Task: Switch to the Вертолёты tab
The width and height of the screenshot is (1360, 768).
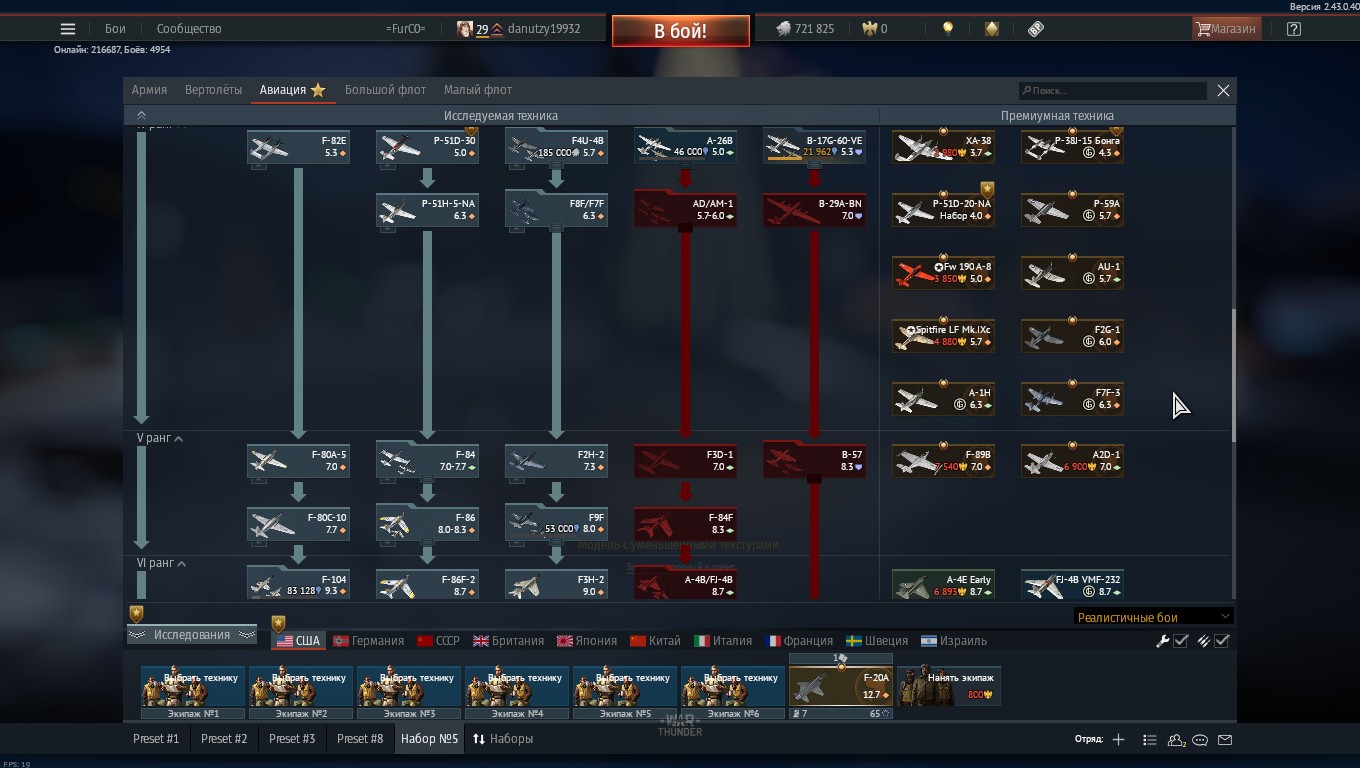Action: click(x=213, y=90)
